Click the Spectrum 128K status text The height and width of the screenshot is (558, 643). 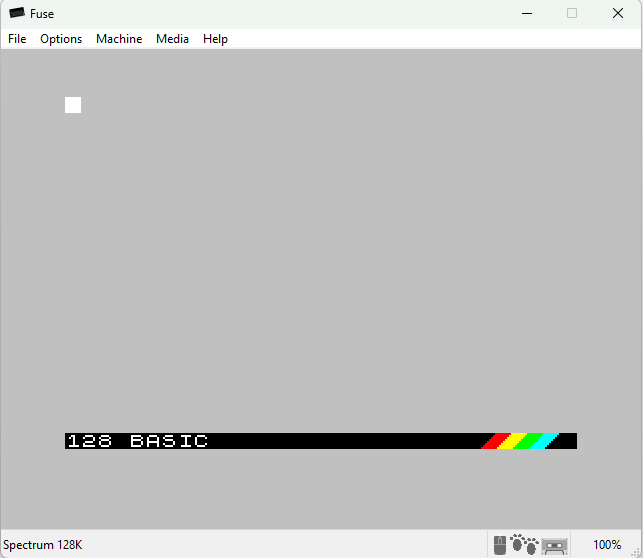point(43,545)
